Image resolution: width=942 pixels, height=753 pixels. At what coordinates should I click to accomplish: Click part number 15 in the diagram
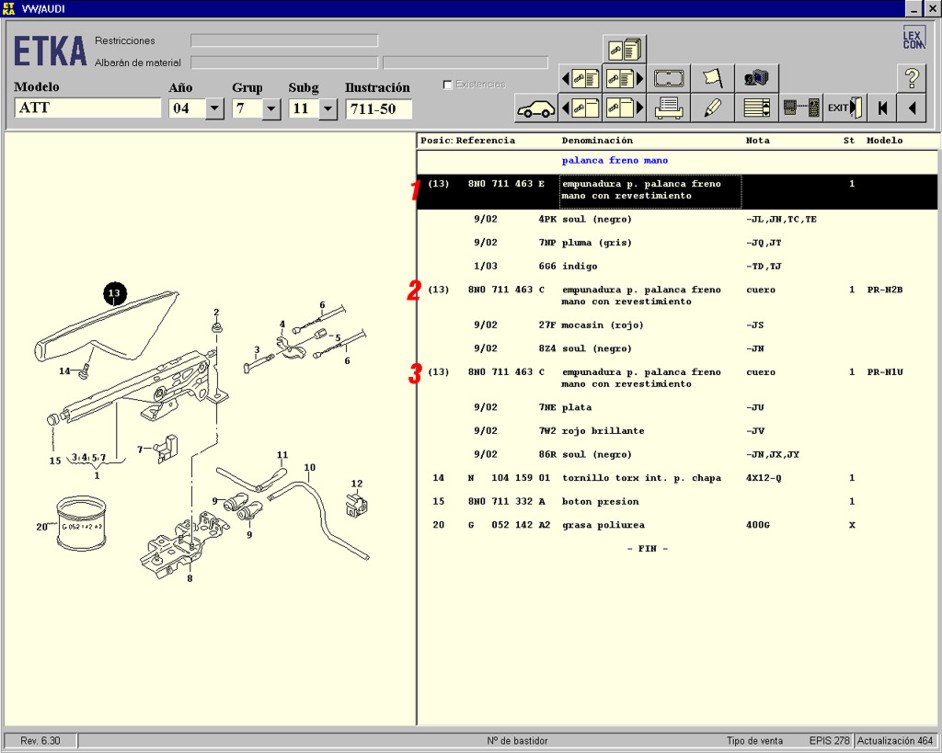[x=55, y=460]
